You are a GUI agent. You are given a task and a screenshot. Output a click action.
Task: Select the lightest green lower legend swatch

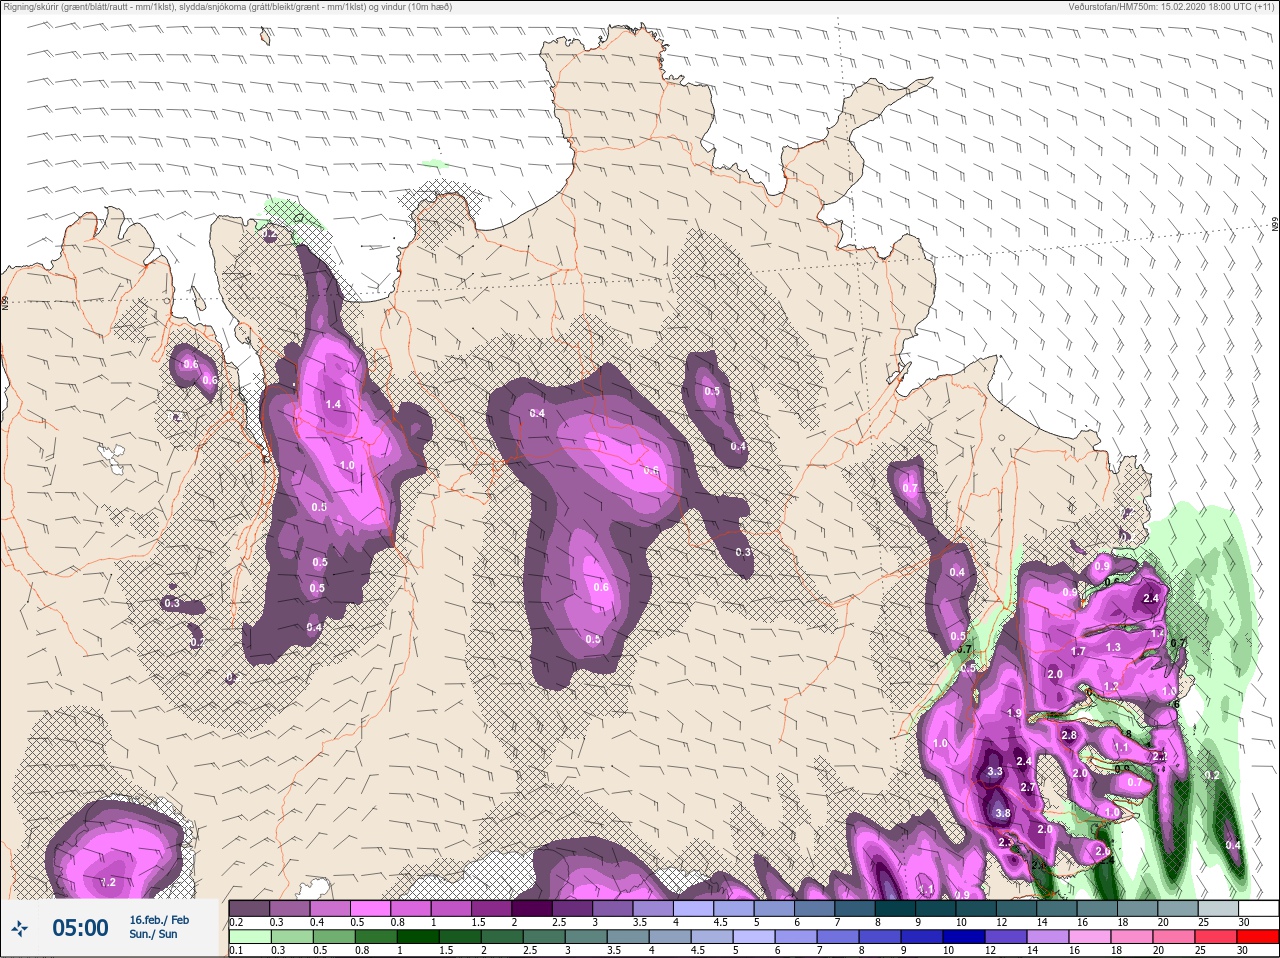click(x=249, y=937)
